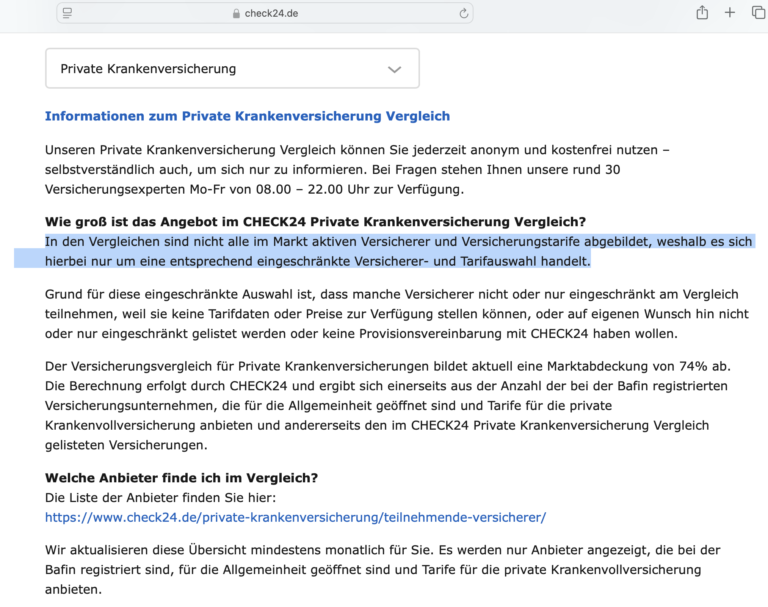Click the chevron in Private Krankenversicherung selector
The height and width of the screenshot is (607, 768).
[x=394, y=70]
